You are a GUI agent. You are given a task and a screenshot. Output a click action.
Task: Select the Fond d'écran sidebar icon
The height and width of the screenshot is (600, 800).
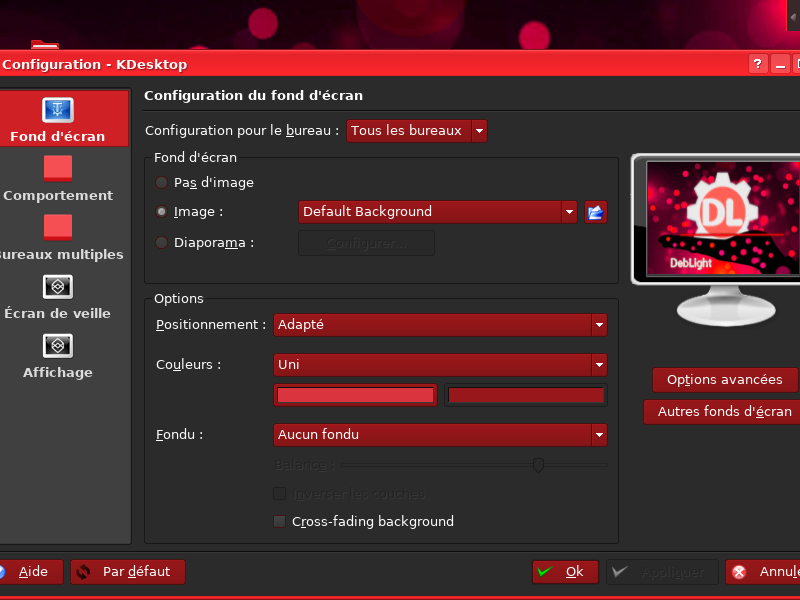tap(57, 109)
